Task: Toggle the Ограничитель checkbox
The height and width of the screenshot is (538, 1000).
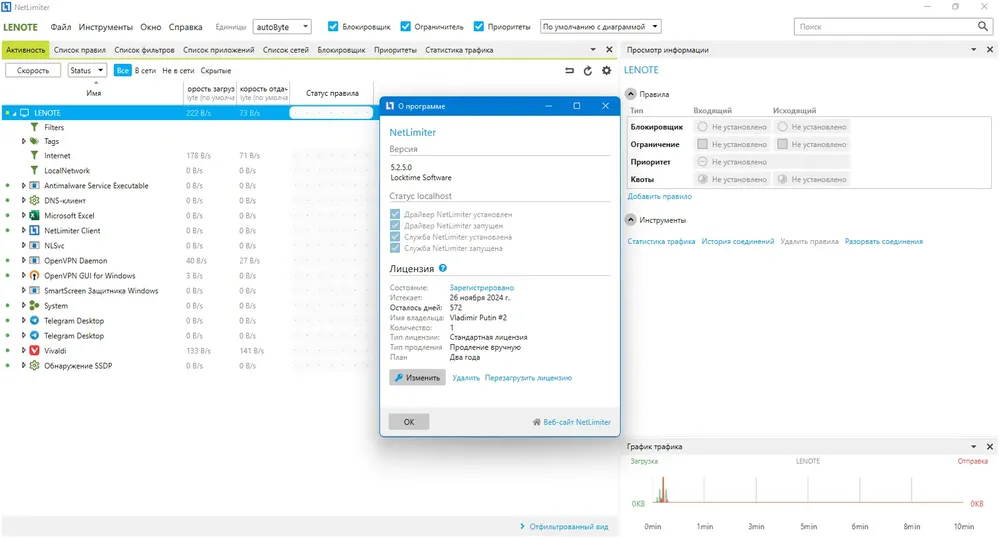Action: [x=406, y=27]
